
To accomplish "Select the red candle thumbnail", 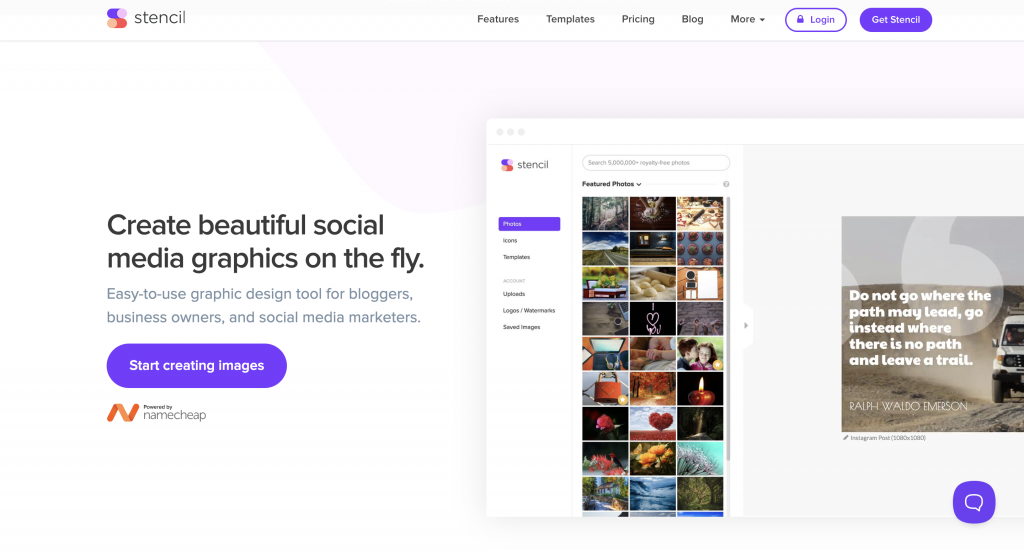I will tap(700, 389).
